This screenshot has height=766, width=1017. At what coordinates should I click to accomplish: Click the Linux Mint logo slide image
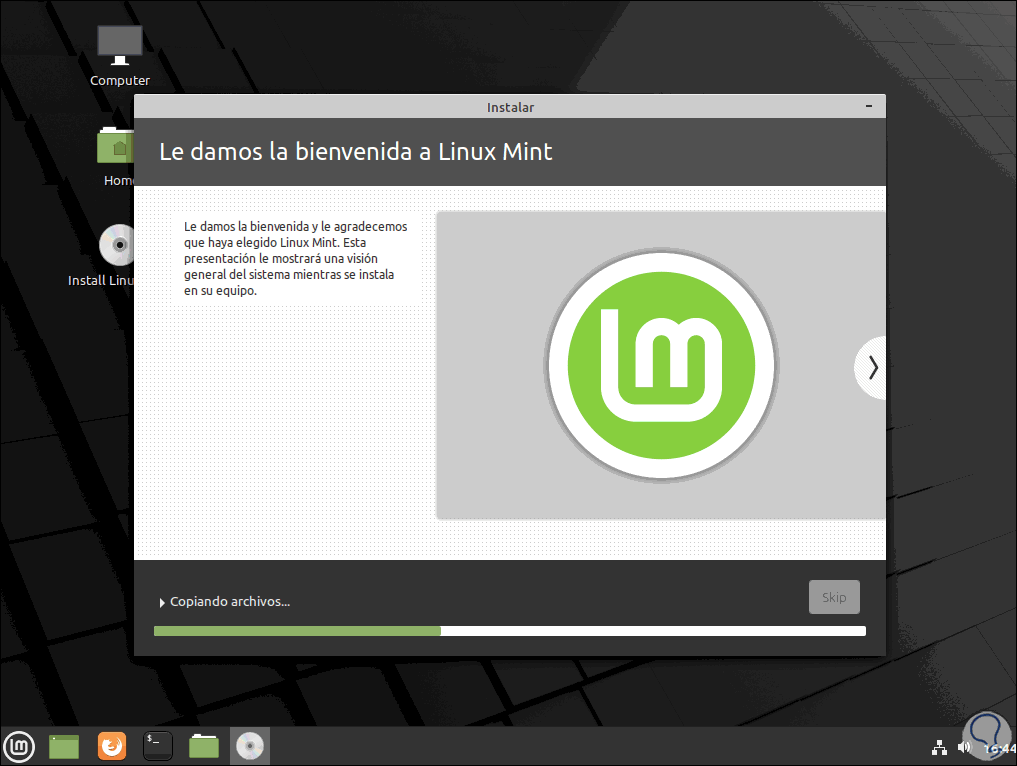coord(661,365)
